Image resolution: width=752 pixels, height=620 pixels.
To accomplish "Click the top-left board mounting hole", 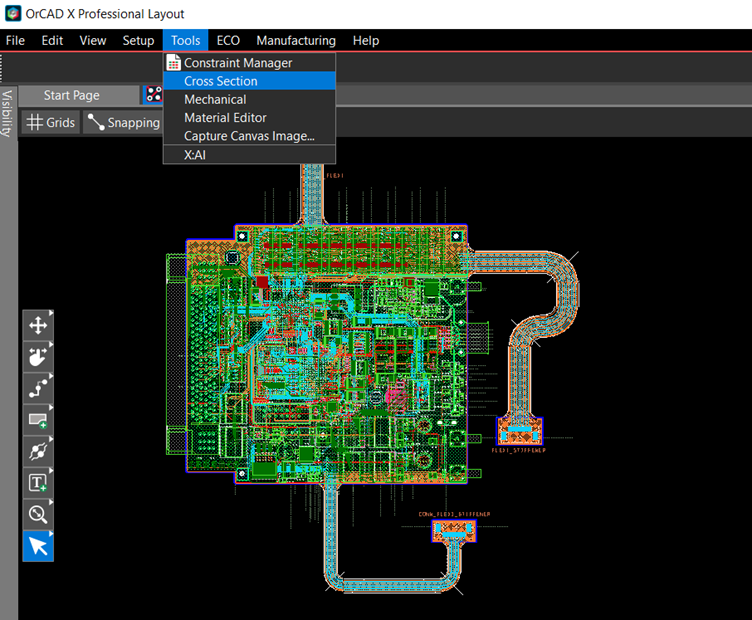I will (242, 236).
